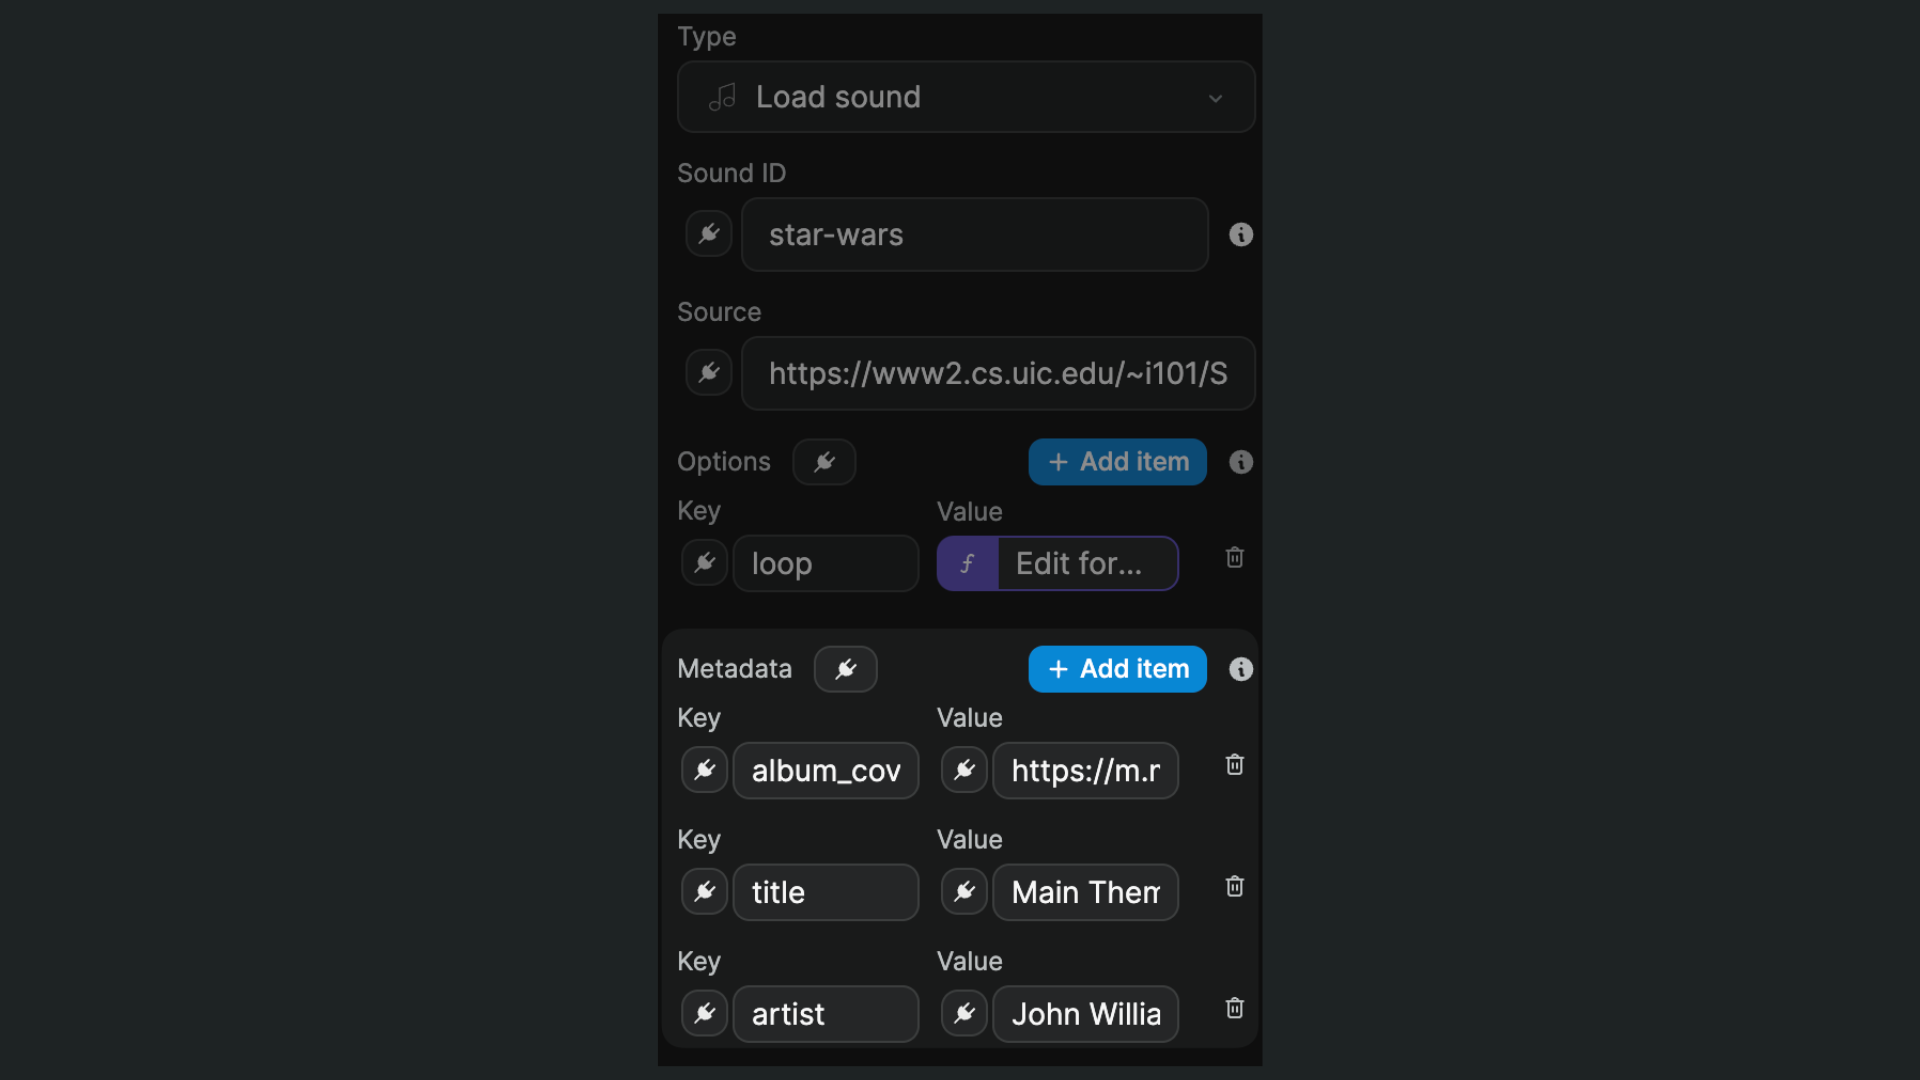Toggle the data binding plug for Sound ID
Image resolution: width=1920 pixels, height=1080 pixels.
708,234
